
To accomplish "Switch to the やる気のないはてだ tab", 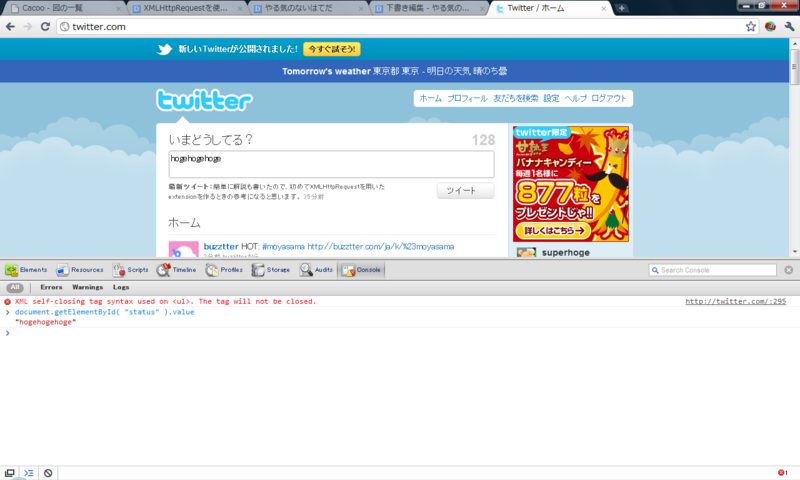I will [306, 8].
